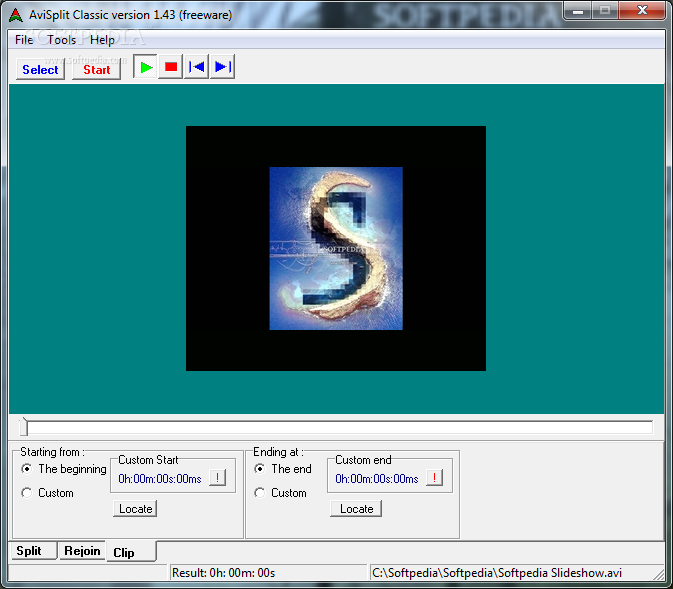Click the red Start button
673x589 pixels.
click(x=97, y=70)
